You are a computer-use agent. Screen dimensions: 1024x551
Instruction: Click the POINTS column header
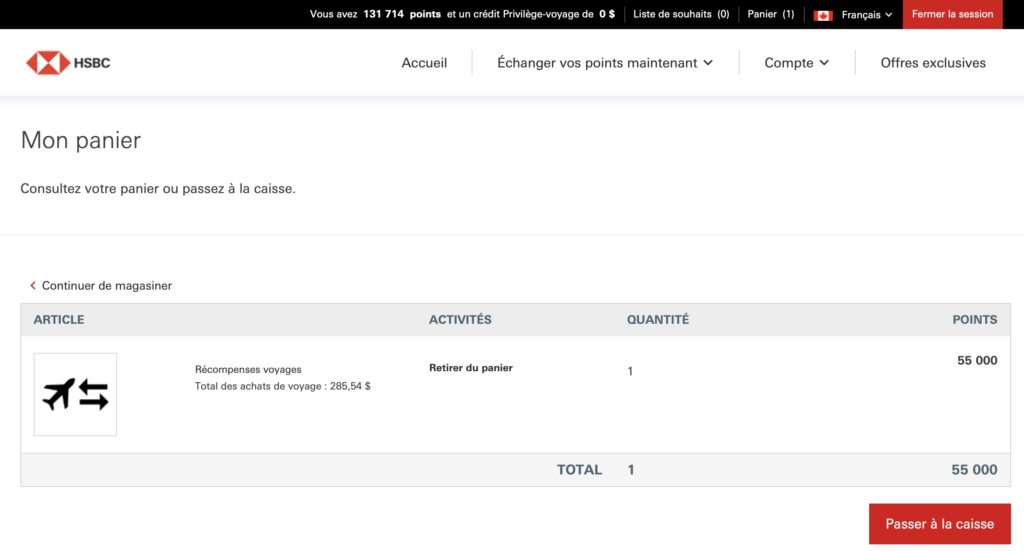(x=974, y=319)
